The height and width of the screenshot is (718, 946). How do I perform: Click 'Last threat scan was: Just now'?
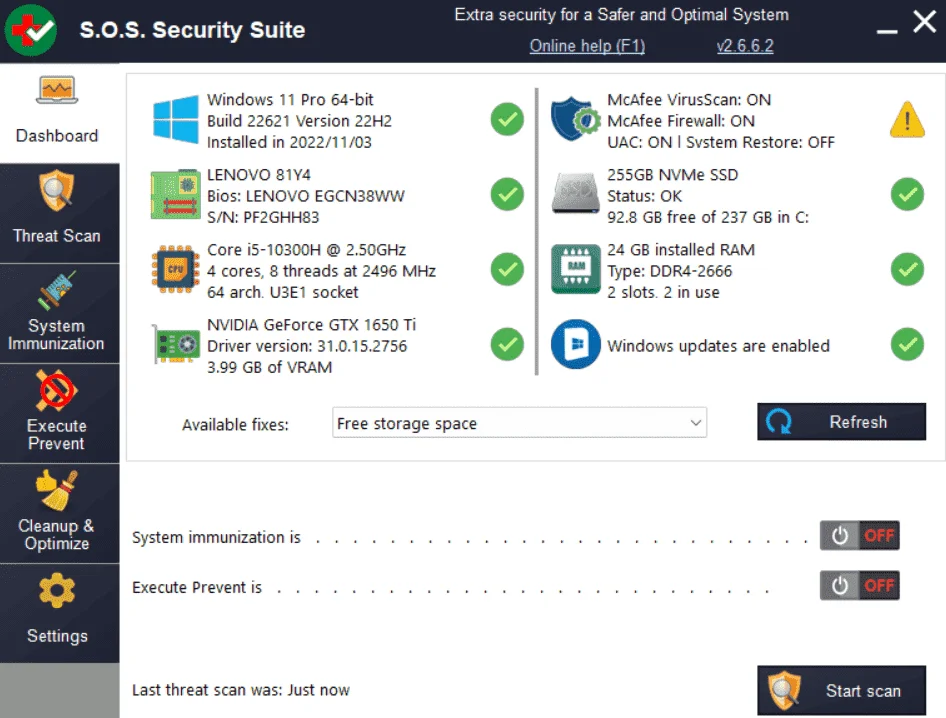pyautogui.click(x=241, y=690)
